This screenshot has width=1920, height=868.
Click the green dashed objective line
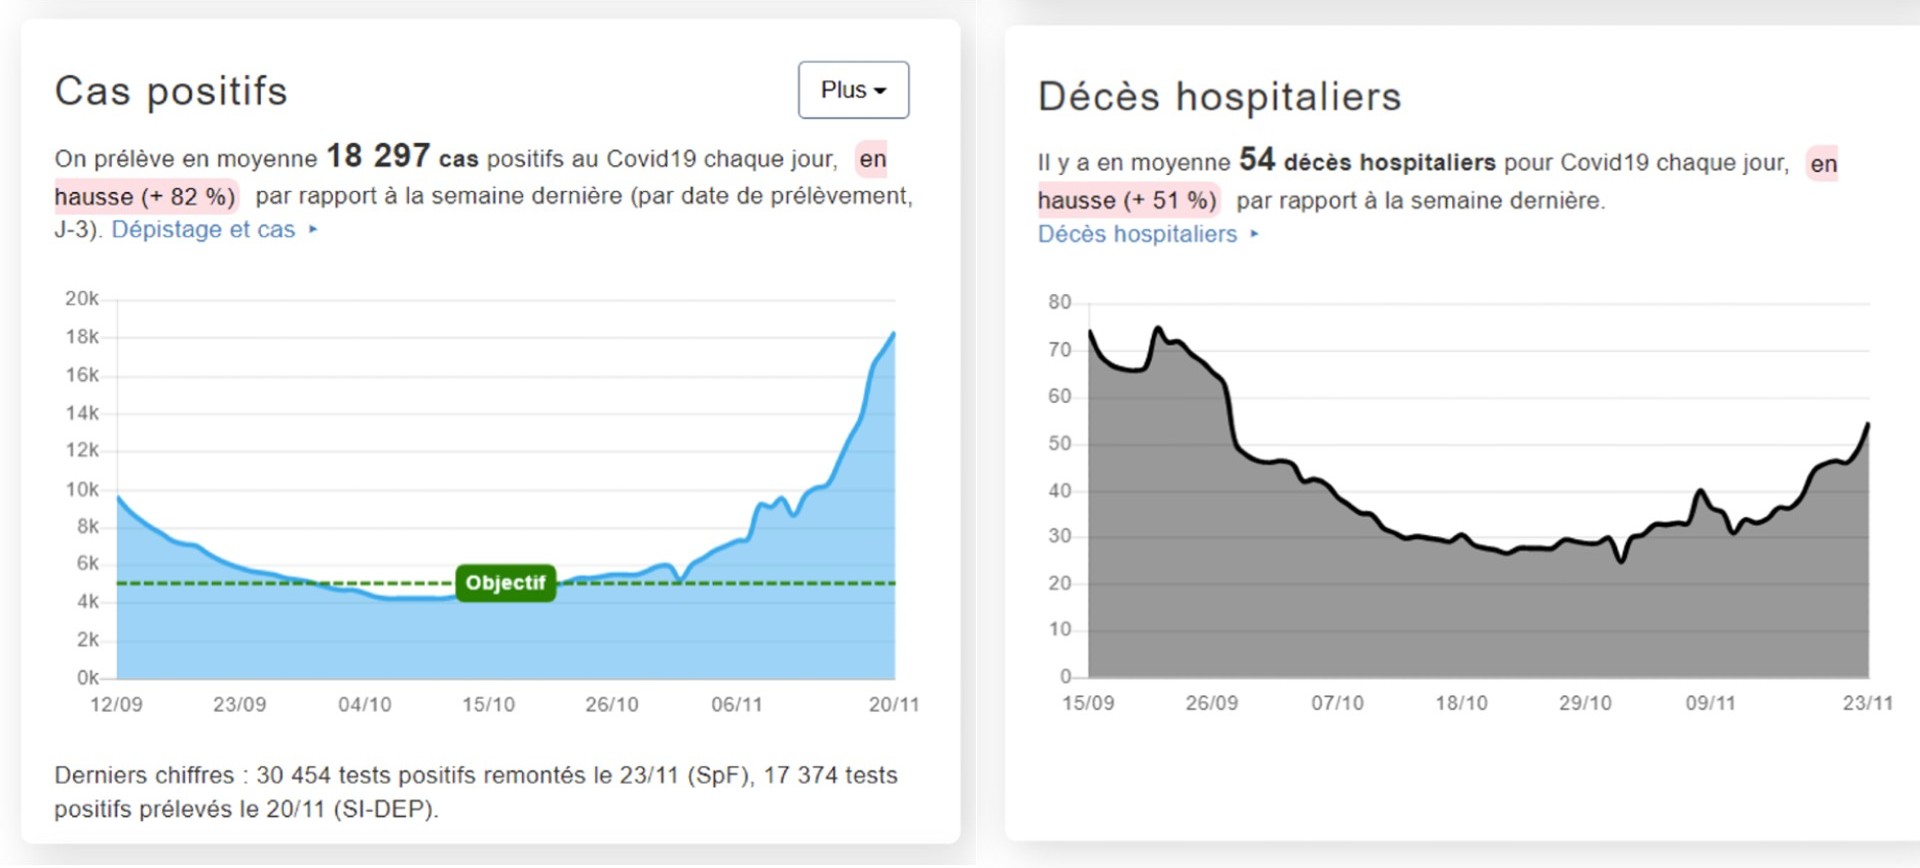point(285,583)
